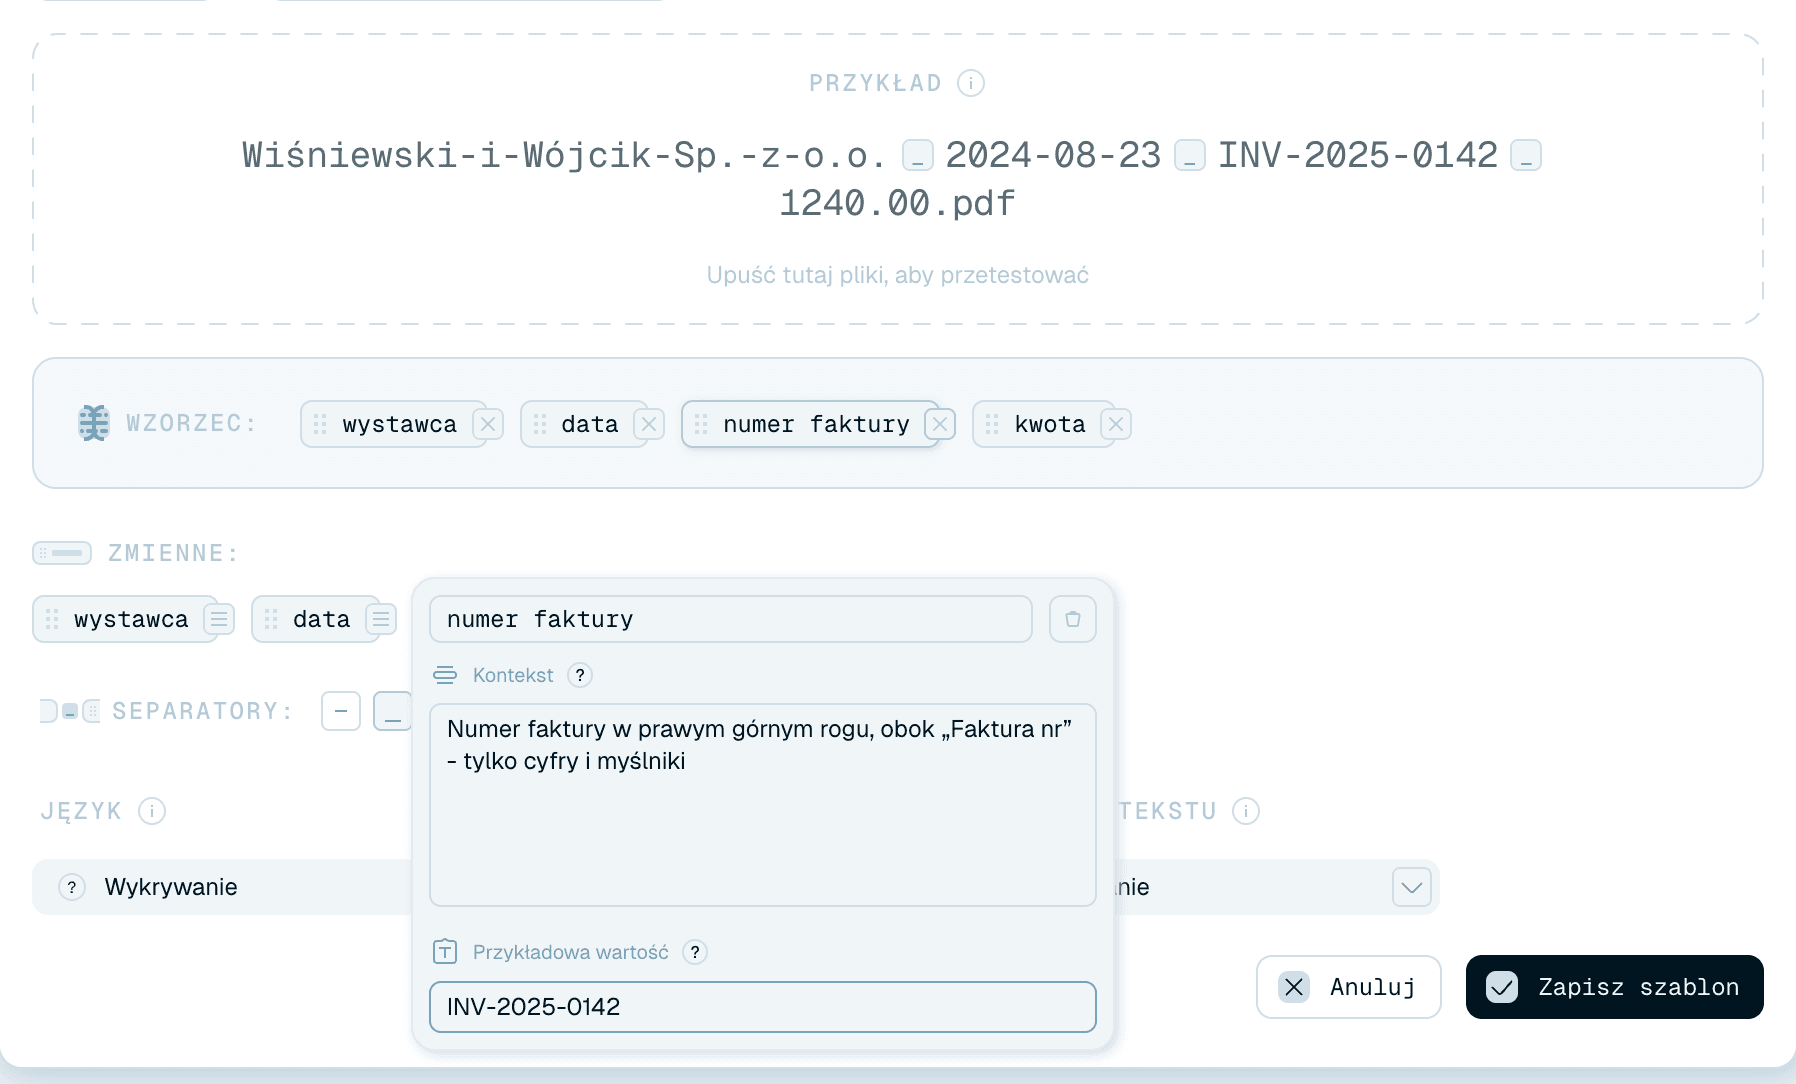Open the details menu of wystawca variable
The width and height of the screenshot is (1796, 1084).
[219, 619]
